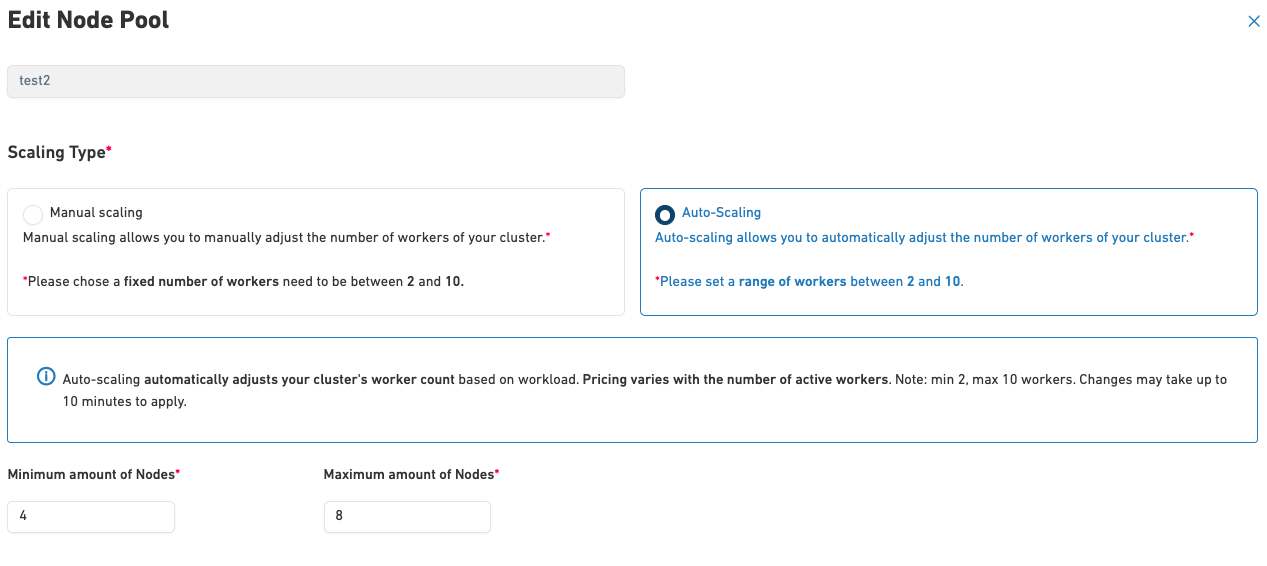Click the "Minimum amount of Nodes" label
Screen dimensions: 1267x566
pos(90,474)
